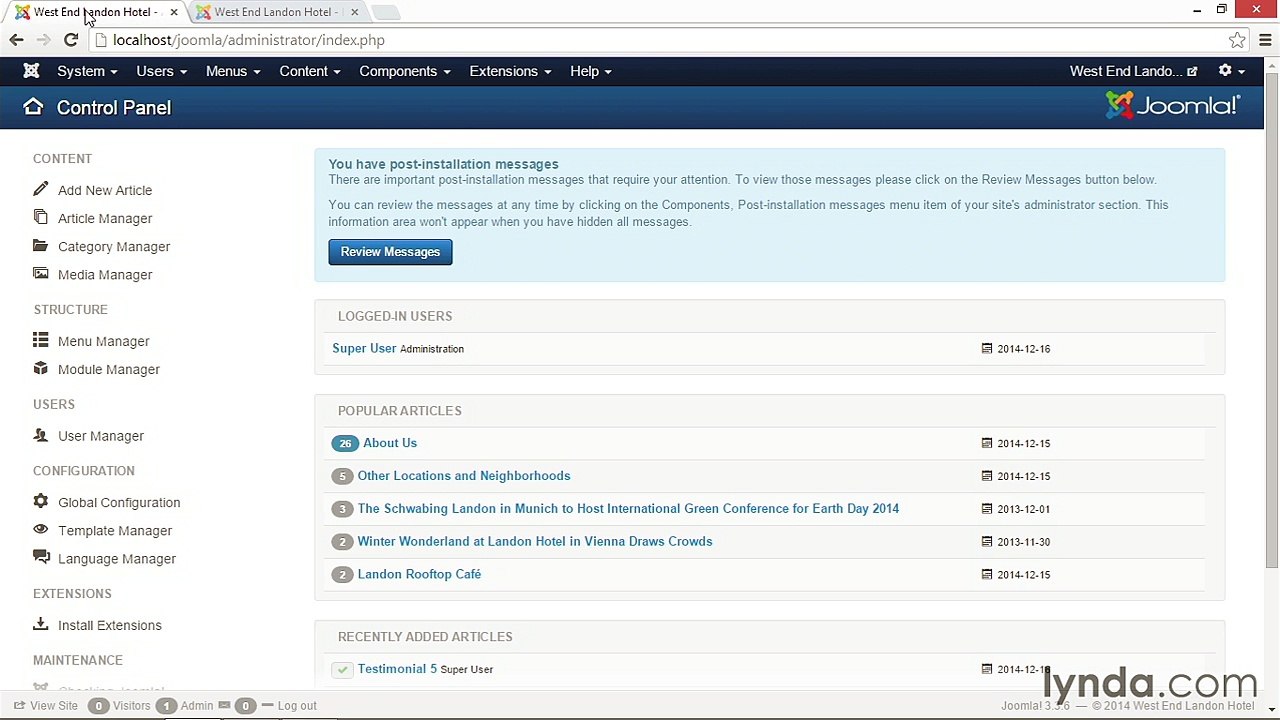
Task: Toggle published checkmark for Testimonial 5
Action: click(x=342, y=669)
